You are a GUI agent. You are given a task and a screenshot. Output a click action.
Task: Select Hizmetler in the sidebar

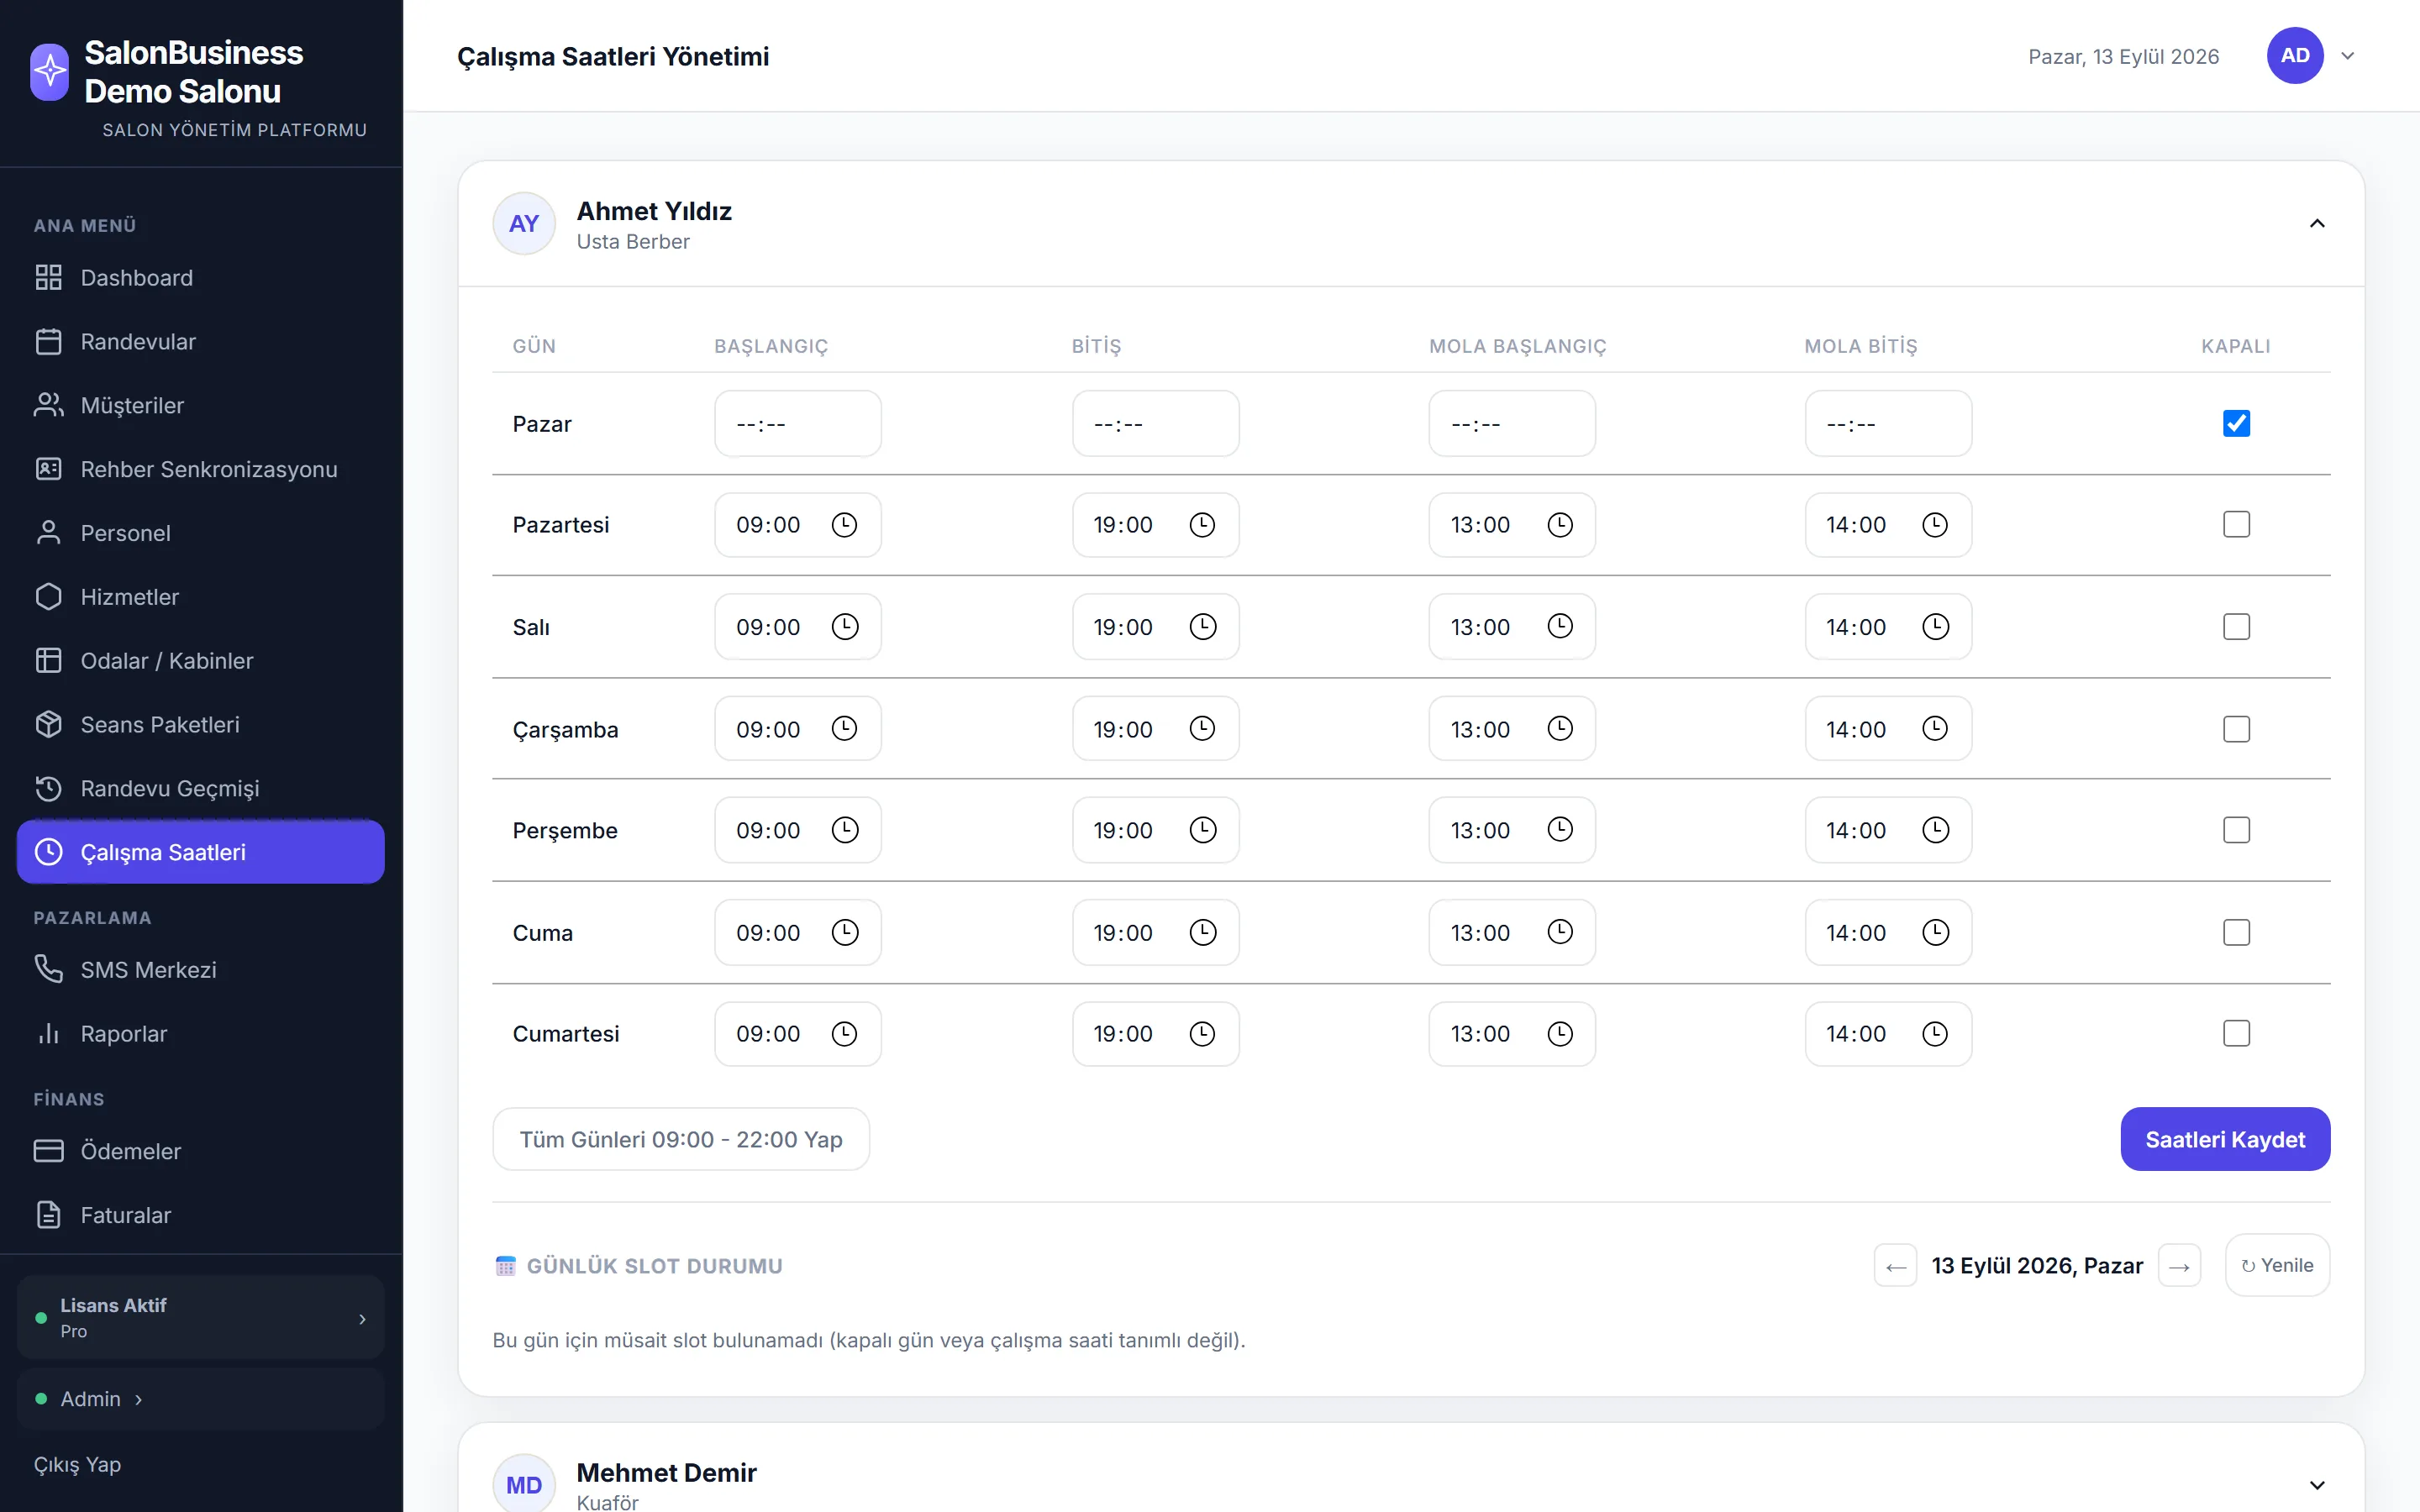tap(201, 597)
